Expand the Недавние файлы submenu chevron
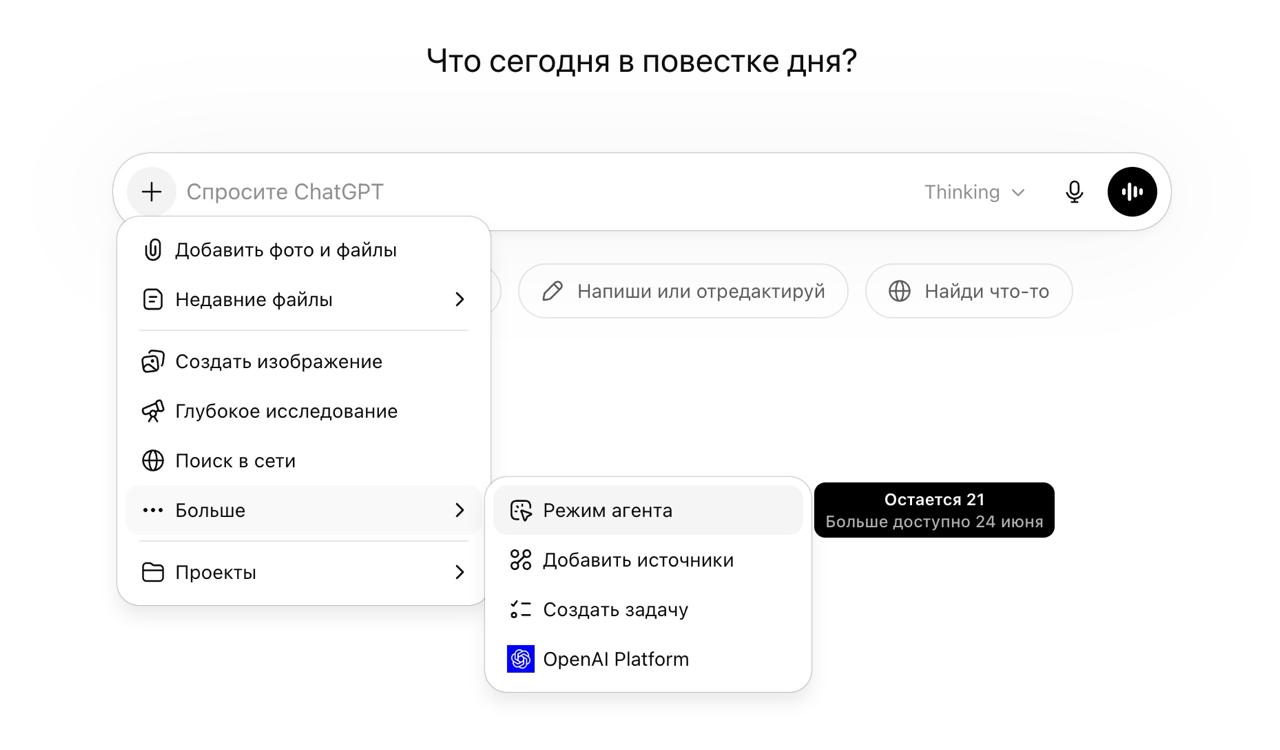This screenshot has width=1280, height=750. [459, 299]
